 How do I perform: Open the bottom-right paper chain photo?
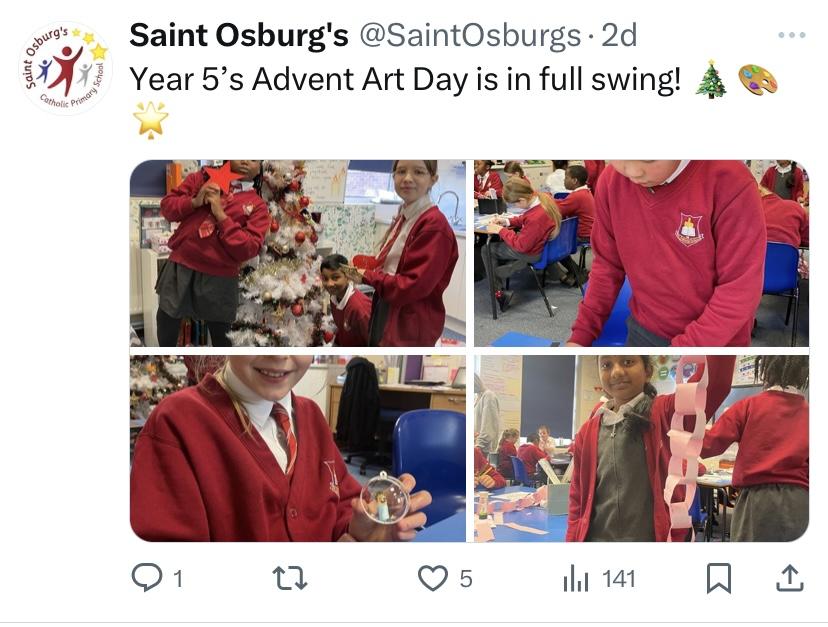coord(641,448)
